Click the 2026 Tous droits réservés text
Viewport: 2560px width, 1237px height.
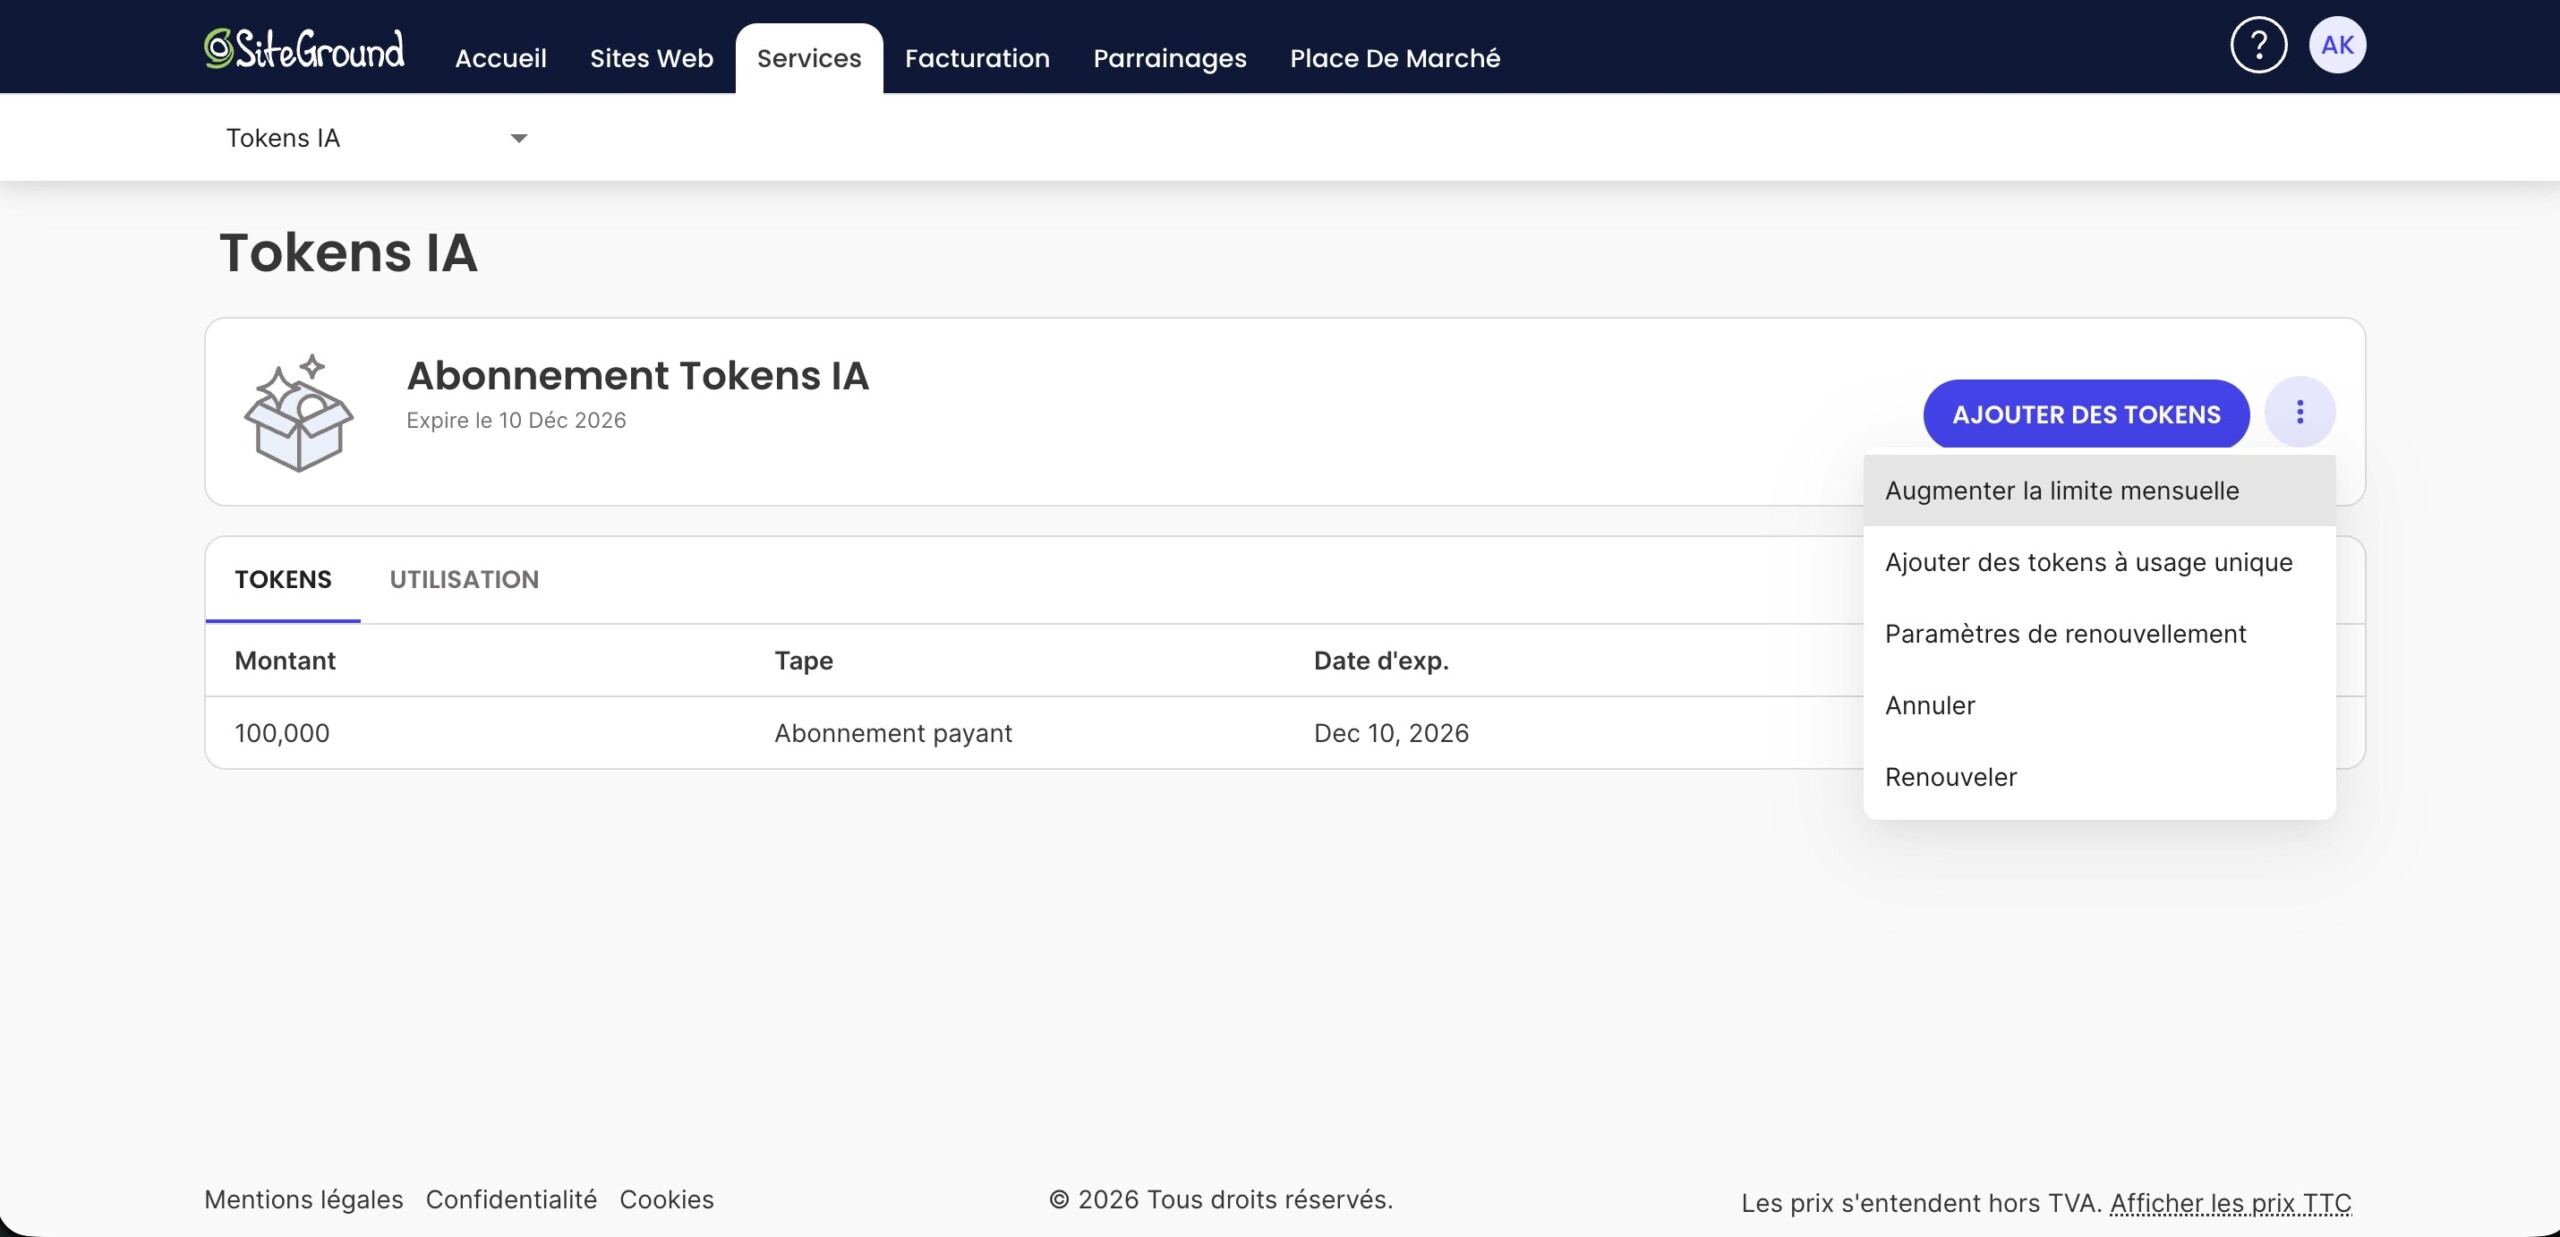click(1221, 1199)
